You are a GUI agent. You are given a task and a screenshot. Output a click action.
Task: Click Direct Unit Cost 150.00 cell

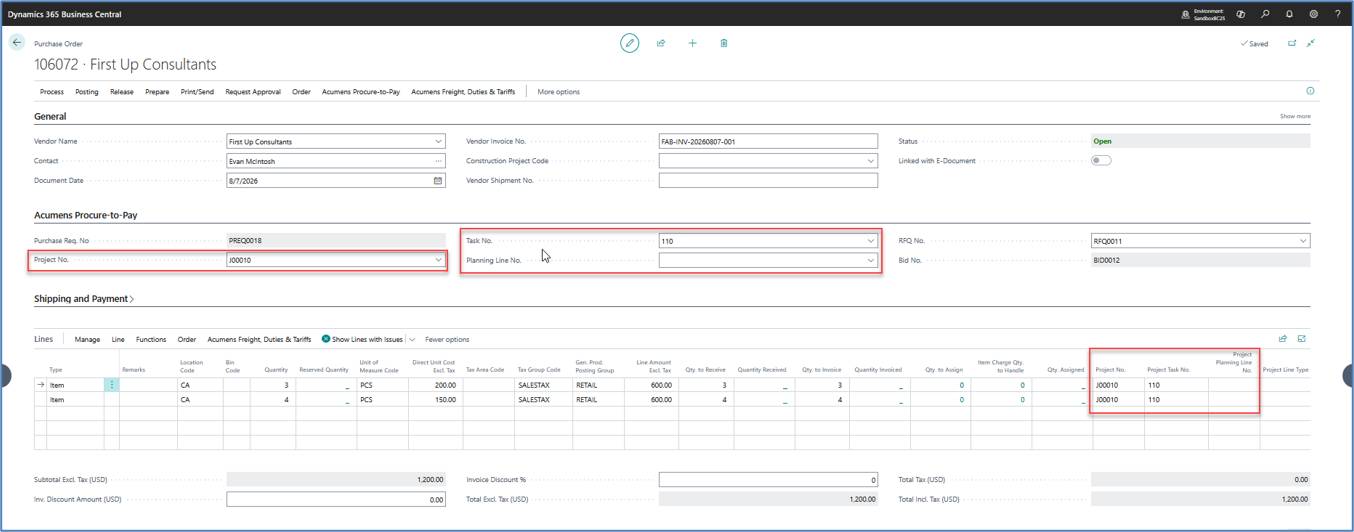pos(435,399)
